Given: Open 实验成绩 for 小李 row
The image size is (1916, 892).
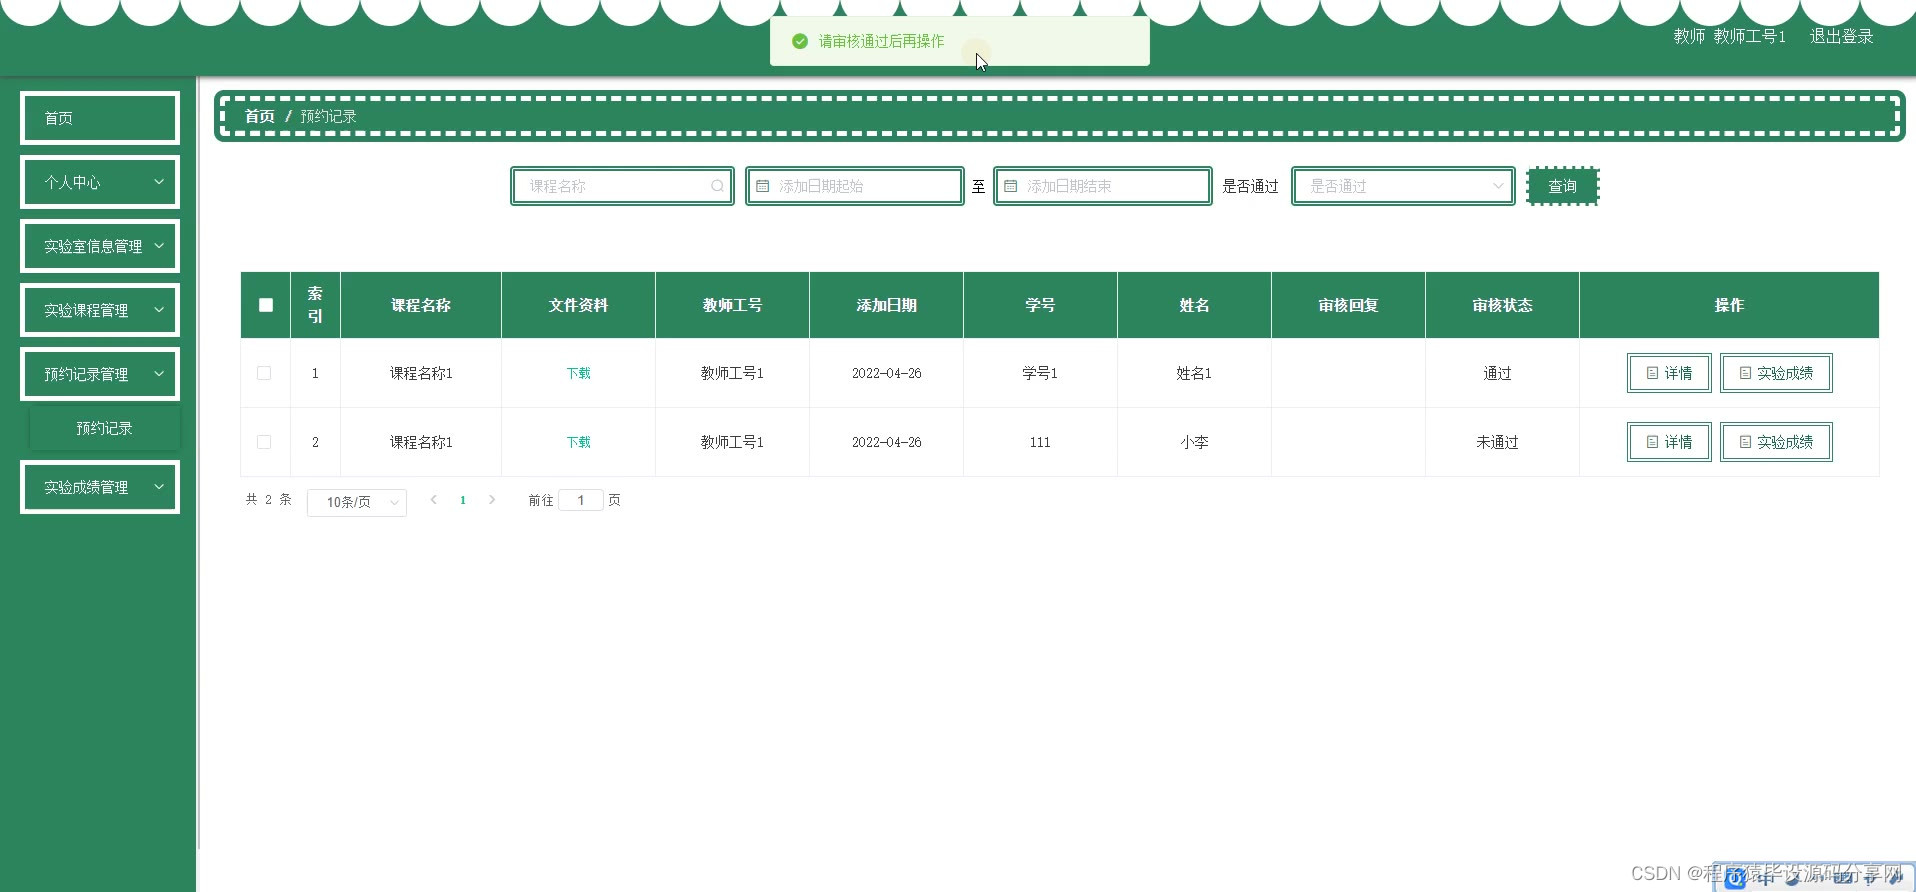Looking at the screenshot, I should 1776,442.
